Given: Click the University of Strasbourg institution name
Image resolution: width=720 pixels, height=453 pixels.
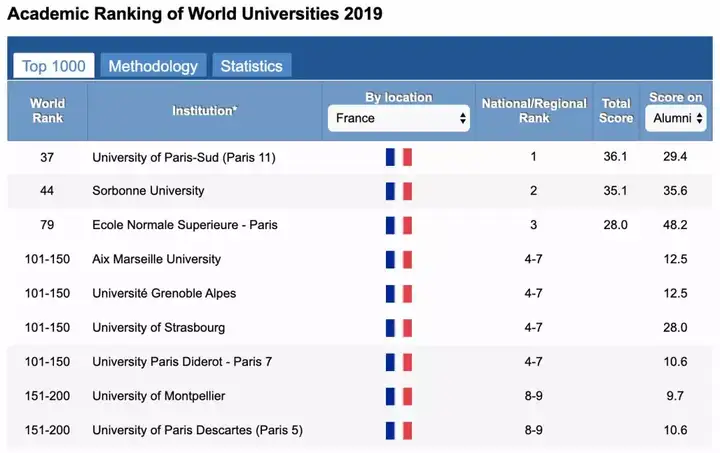Looking at the screenshot, I should (x=158, y=327).
